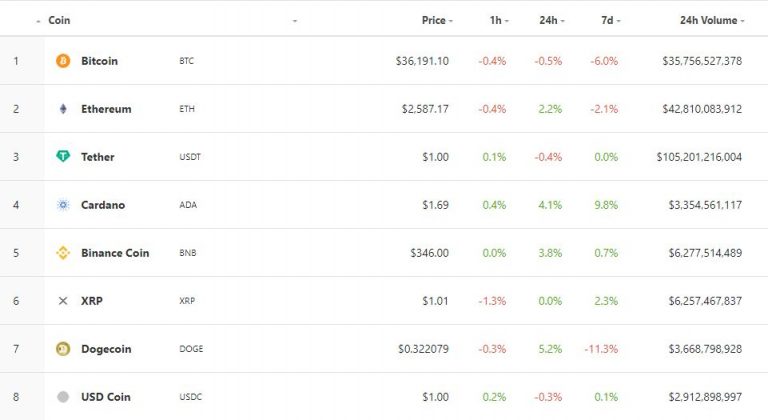Click the sort arrow left of Coin header

(x=38, y=21)
